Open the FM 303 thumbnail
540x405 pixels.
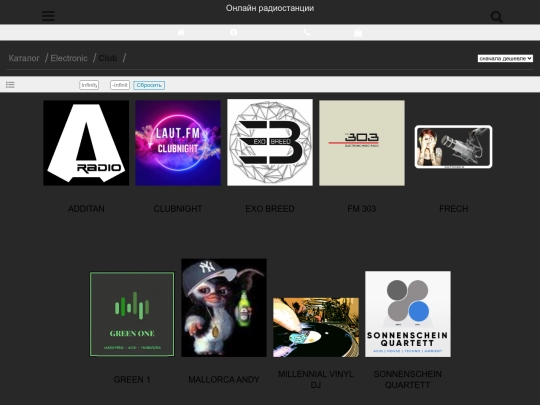(x=362, y=143)
